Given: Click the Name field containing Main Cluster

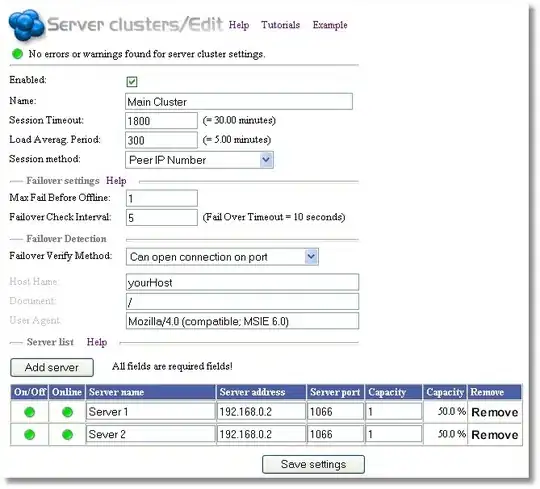Looking at the screenshot, I should click(239, 102).
